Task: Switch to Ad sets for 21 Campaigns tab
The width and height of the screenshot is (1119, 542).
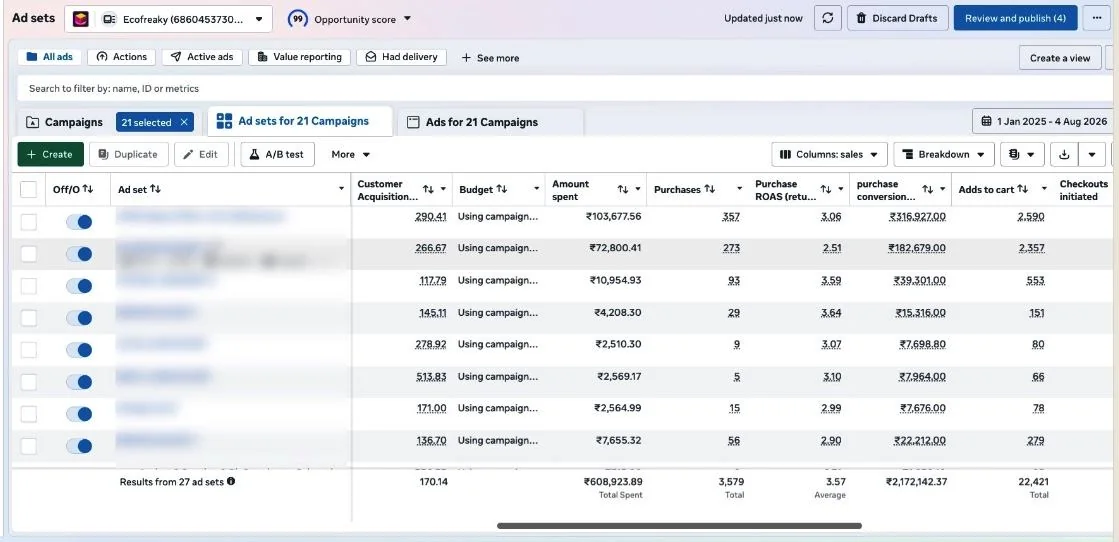Action: [x=300, y=121]
